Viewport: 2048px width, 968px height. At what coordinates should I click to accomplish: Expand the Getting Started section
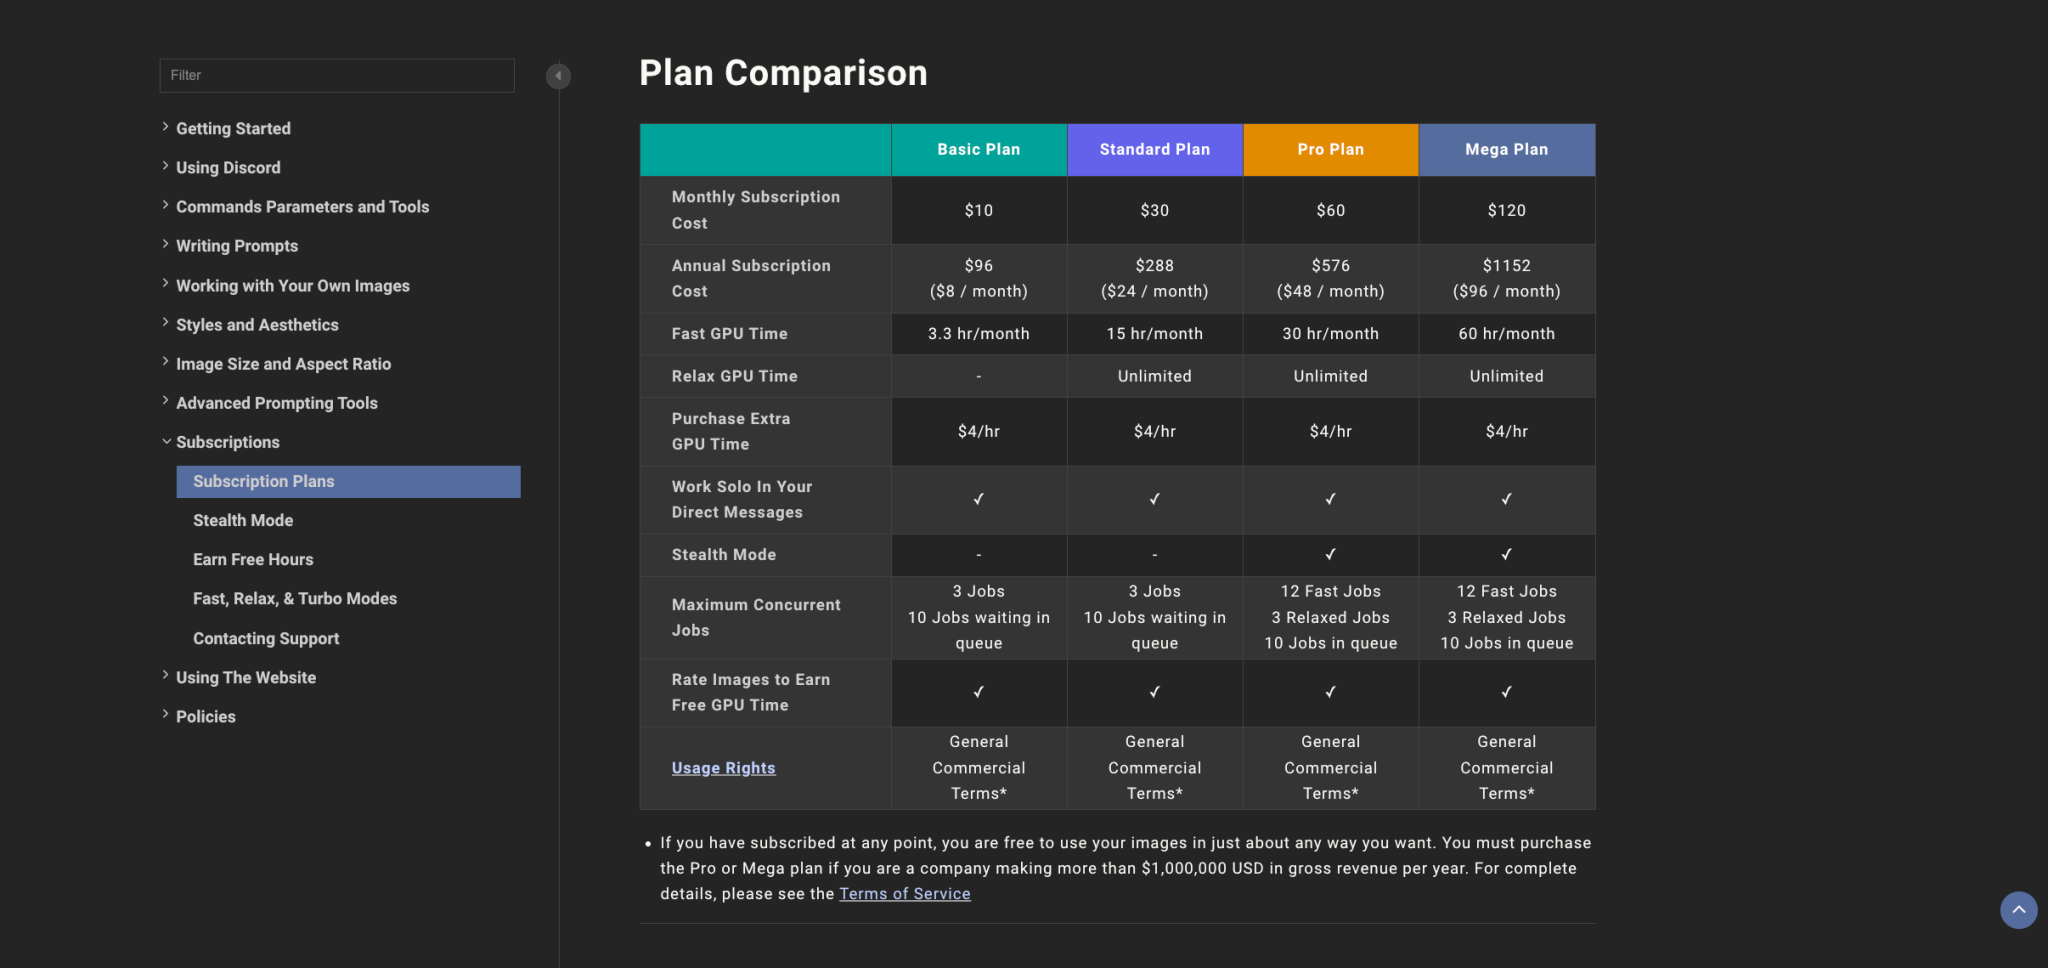(x=233, y=129)
